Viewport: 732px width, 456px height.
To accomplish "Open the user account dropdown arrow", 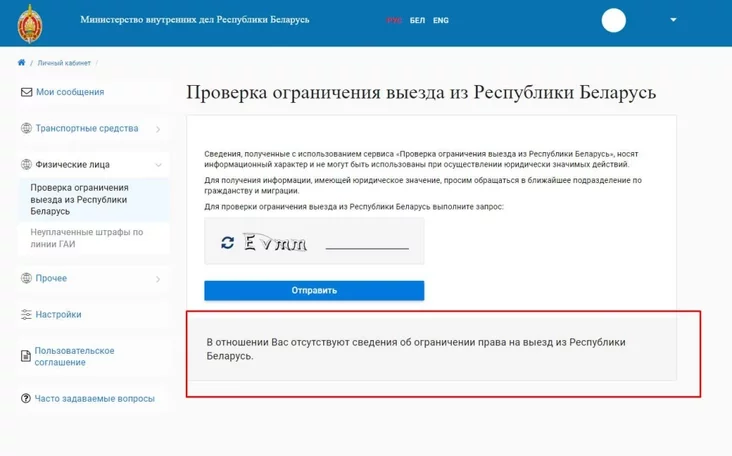I will (673, 20).
